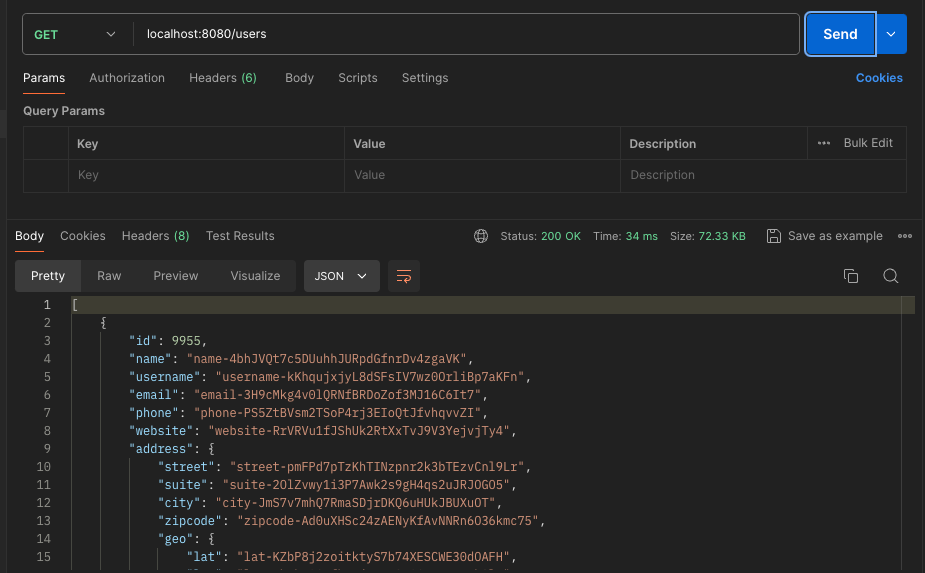Click the "zipcode" JSON line
The width and height of the screenshot is (925, 573).
[x=352, y=521]
